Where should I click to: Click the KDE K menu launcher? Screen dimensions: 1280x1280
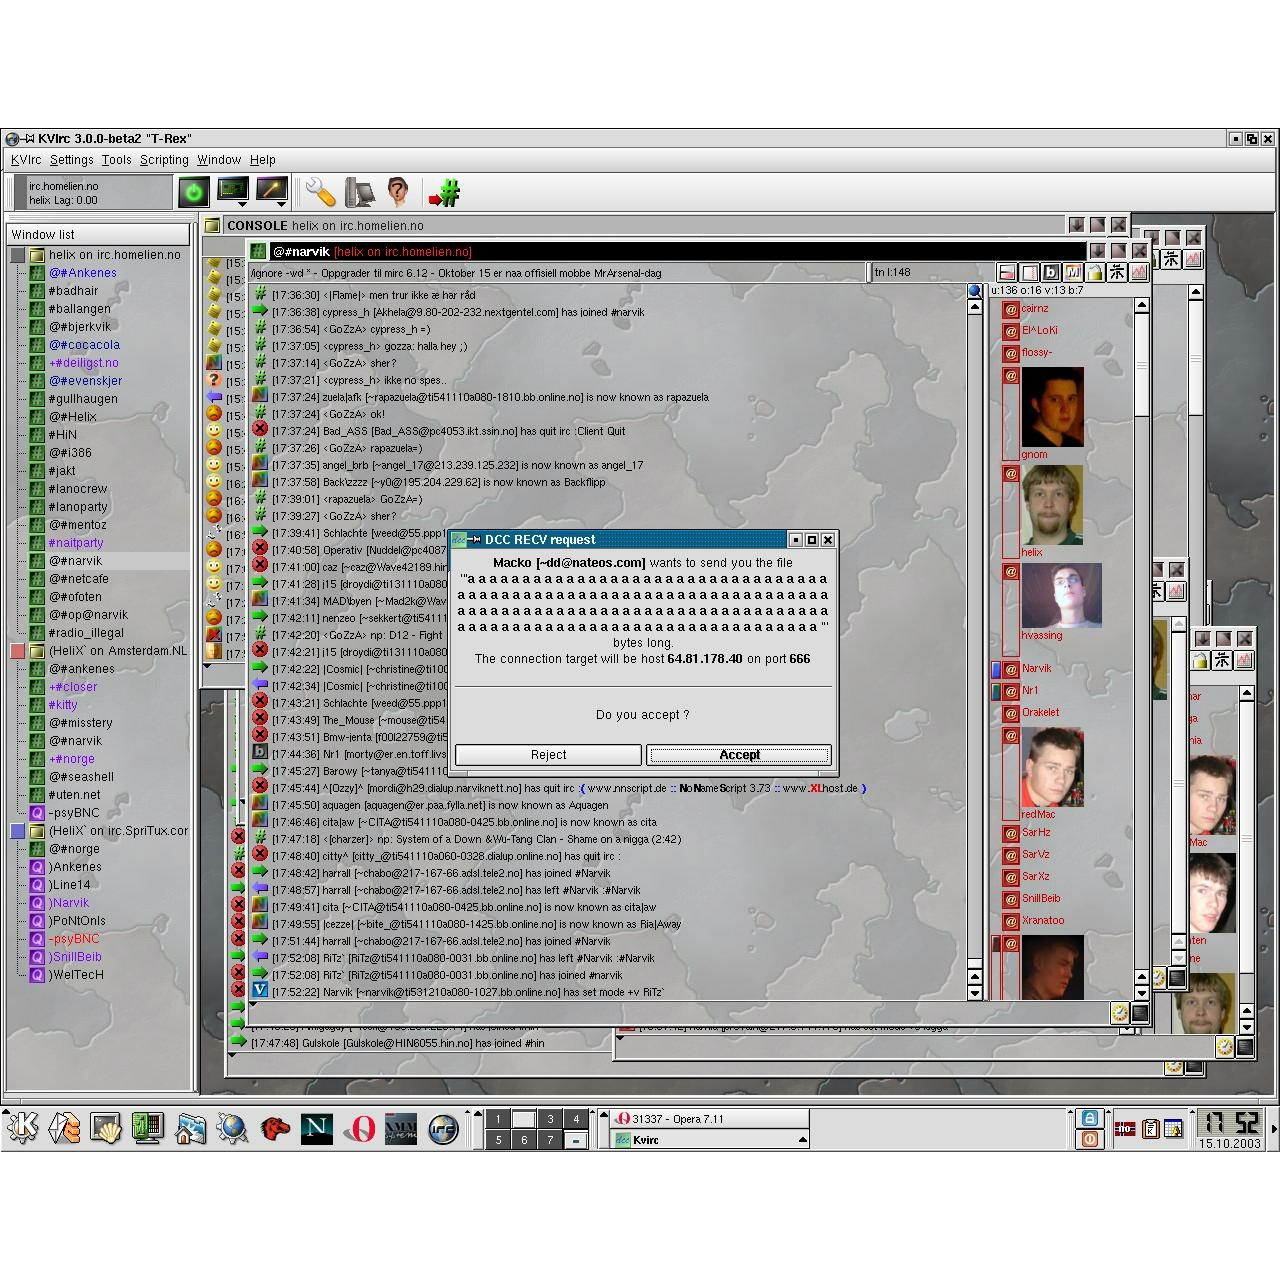22,1128
